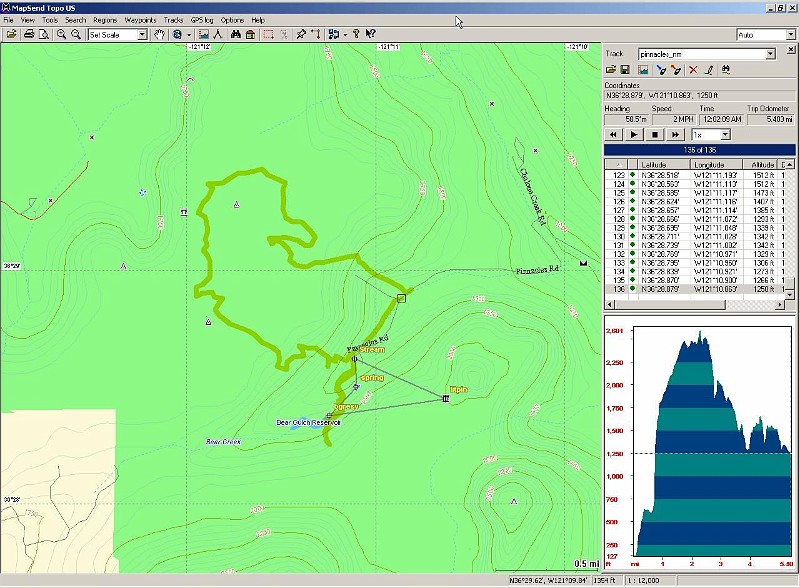Open the Search menu
Screen dimensions: 800x588
point(76,20)
